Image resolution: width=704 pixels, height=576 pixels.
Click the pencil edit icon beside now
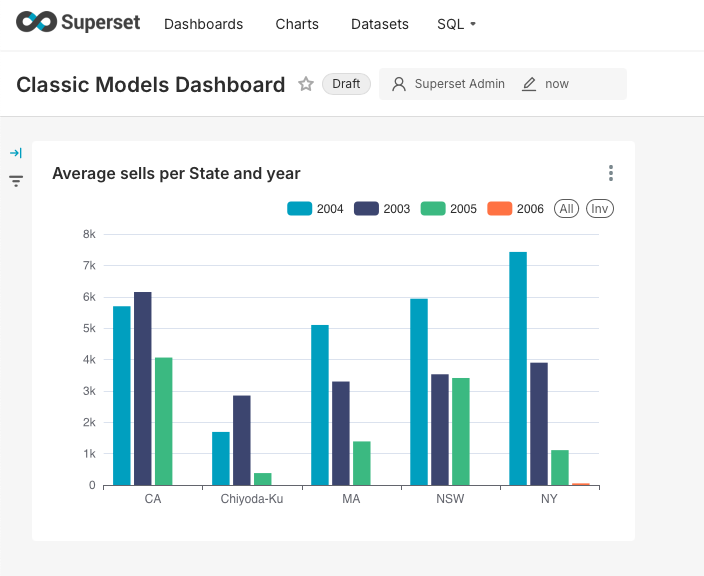click(x=529, y=84)
